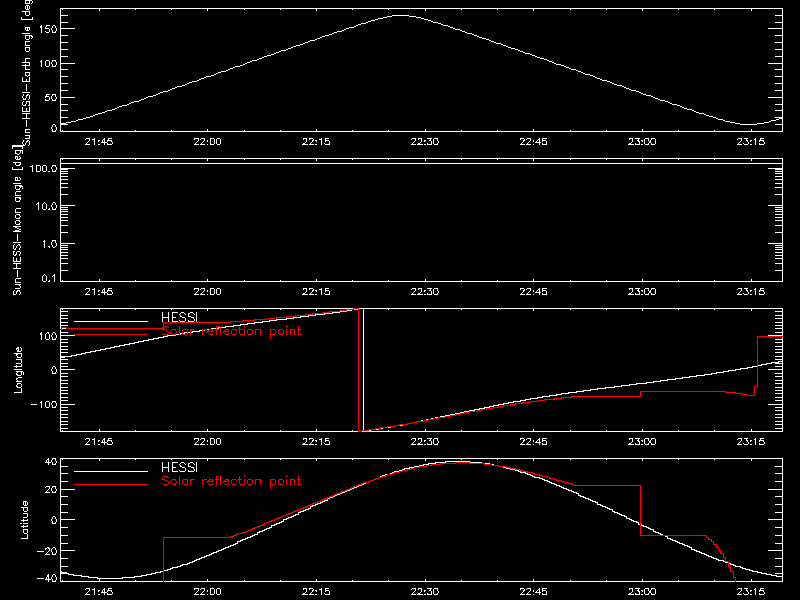Select Solar reflection point legend in Latitude plot
Viewport: 800px width, 600px height.
(x=231, y=481)
